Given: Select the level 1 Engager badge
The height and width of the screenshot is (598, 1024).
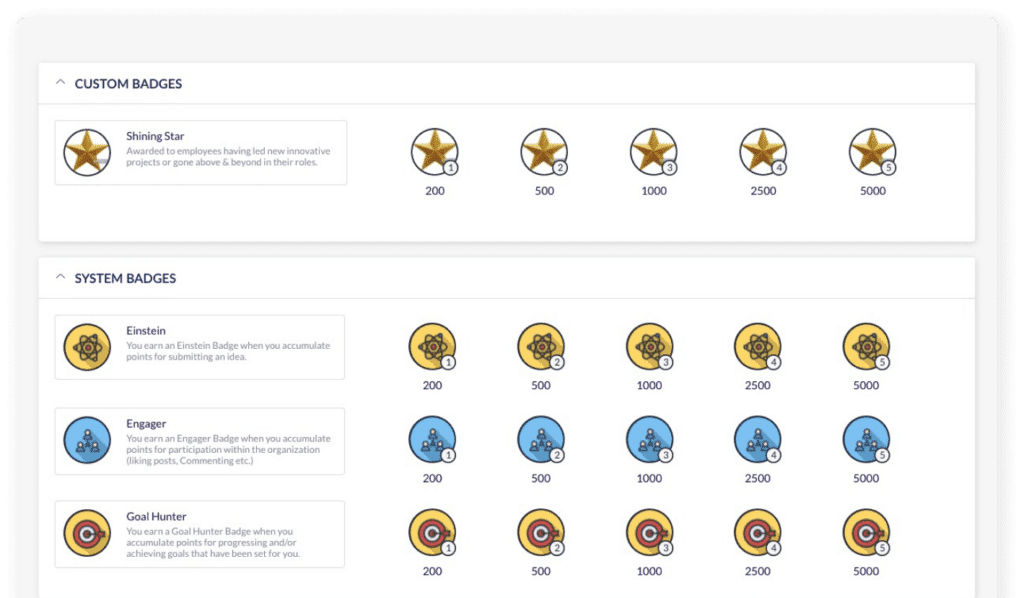Looking at the screenshot, I should point(432,440).
